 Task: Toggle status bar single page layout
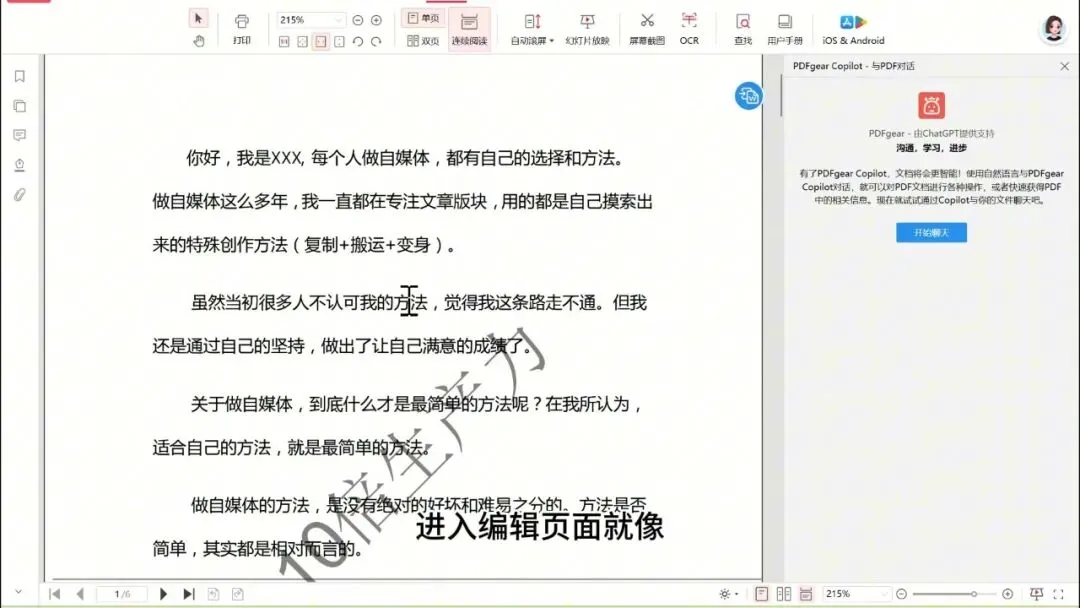(761, 594)
